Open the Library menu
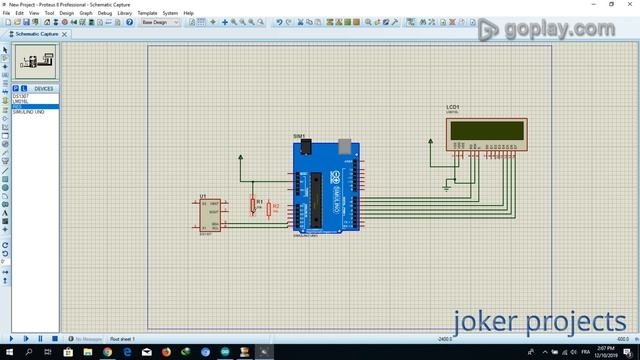The image size is (640, 360). (124, 13)
